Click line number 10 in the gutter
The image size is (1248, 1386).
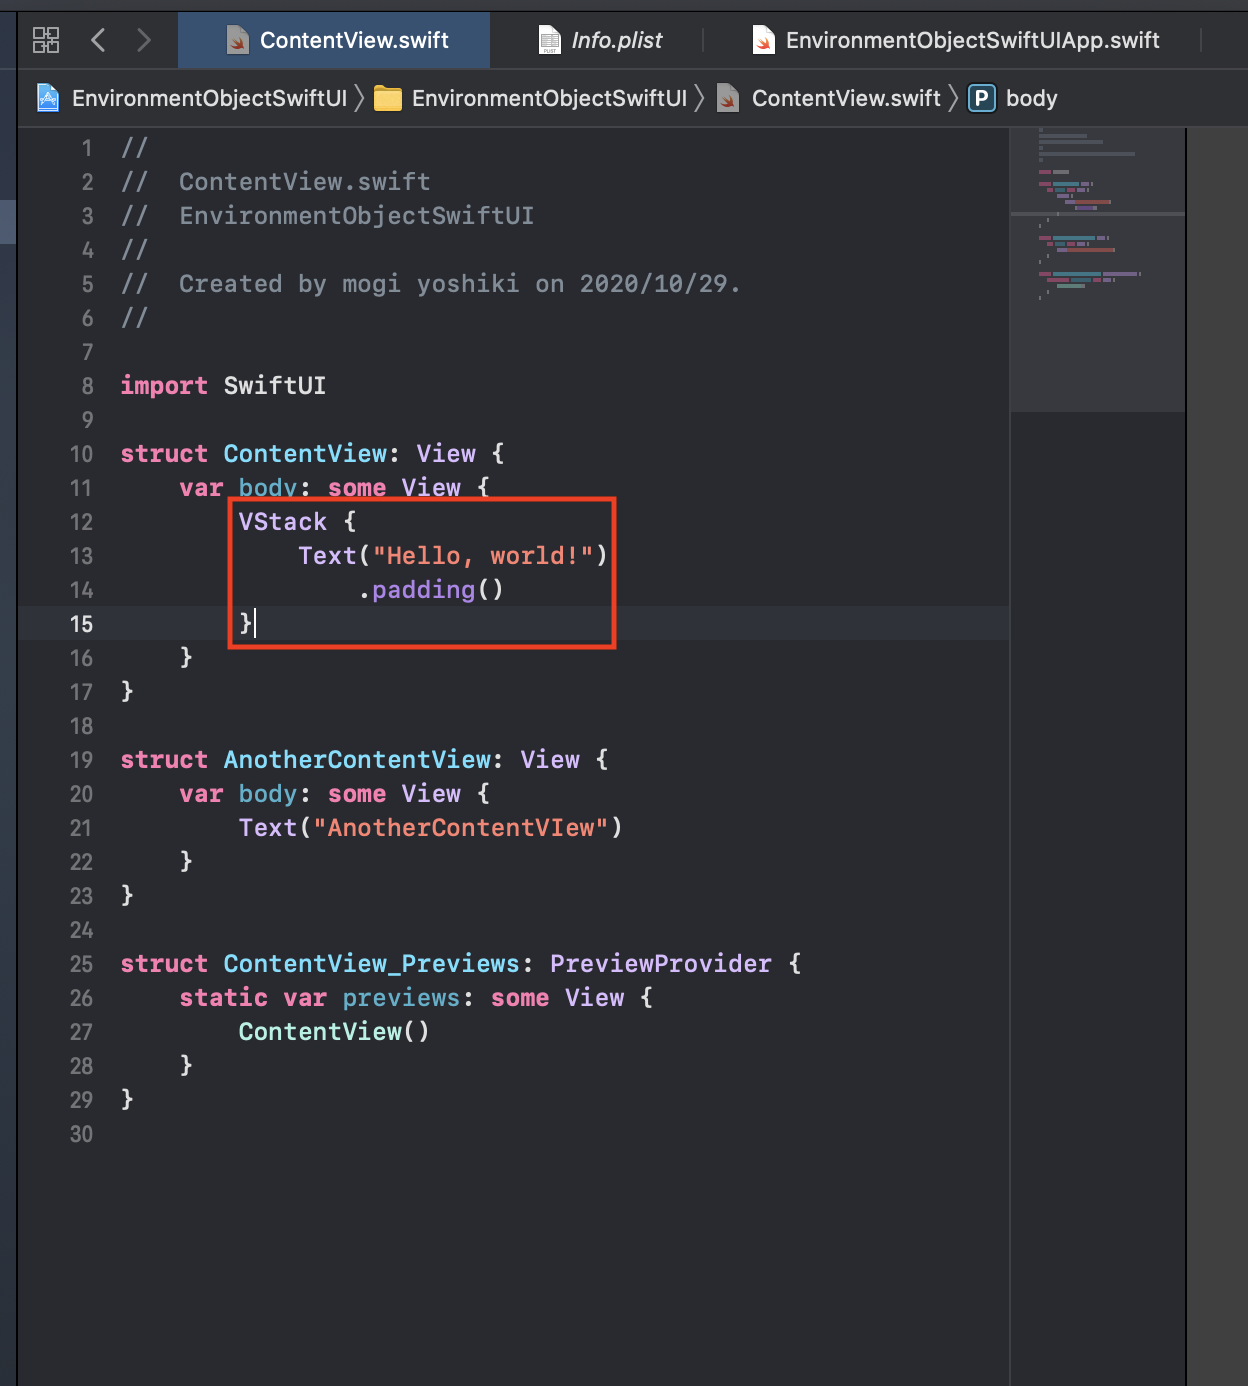(x=81, y=454)
